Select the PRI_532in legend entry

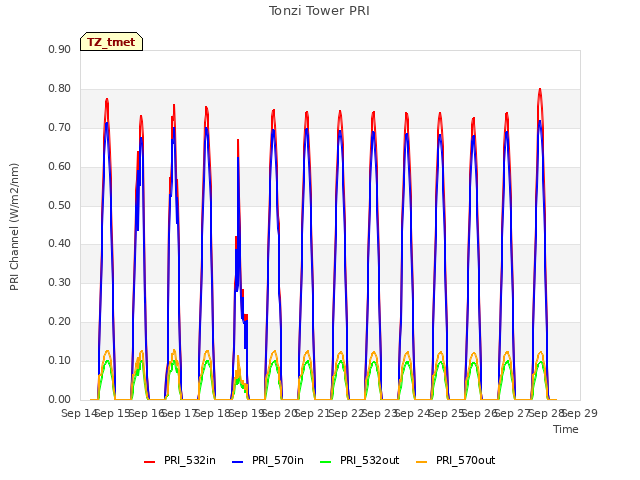[x=180, y=461]
